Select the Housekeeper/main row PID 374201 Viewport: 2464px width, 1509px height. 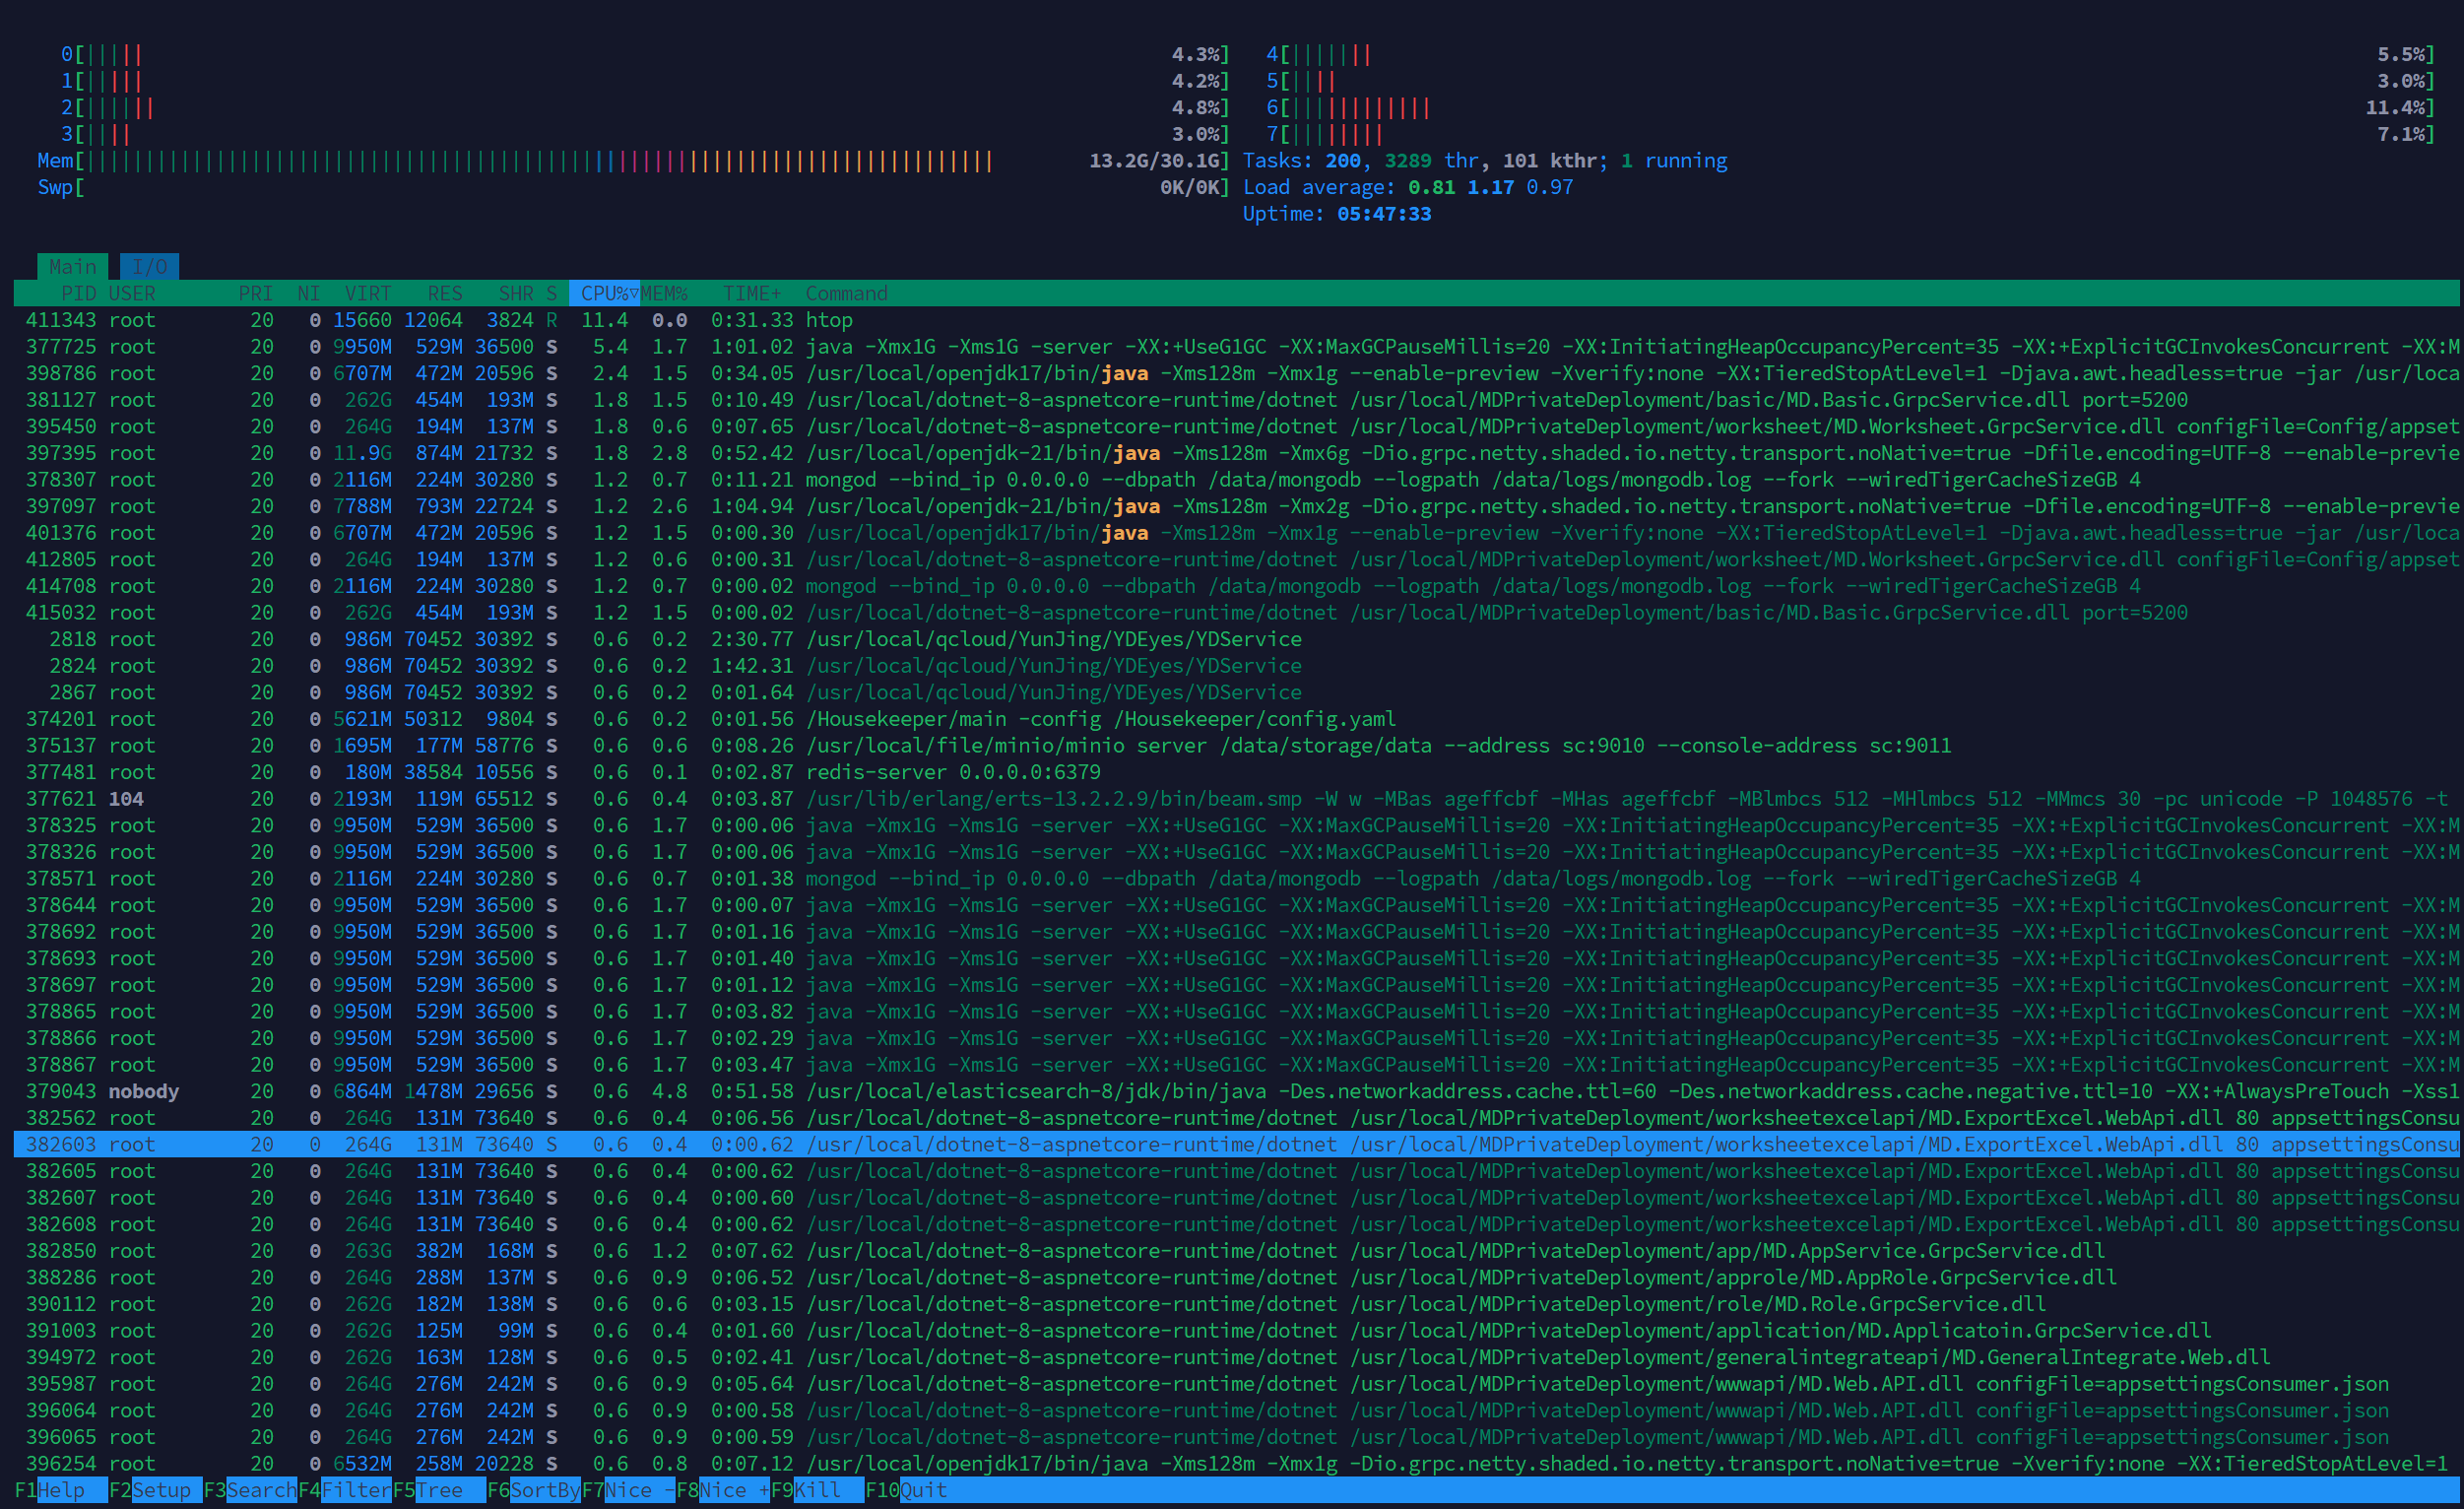point(1236,719)
